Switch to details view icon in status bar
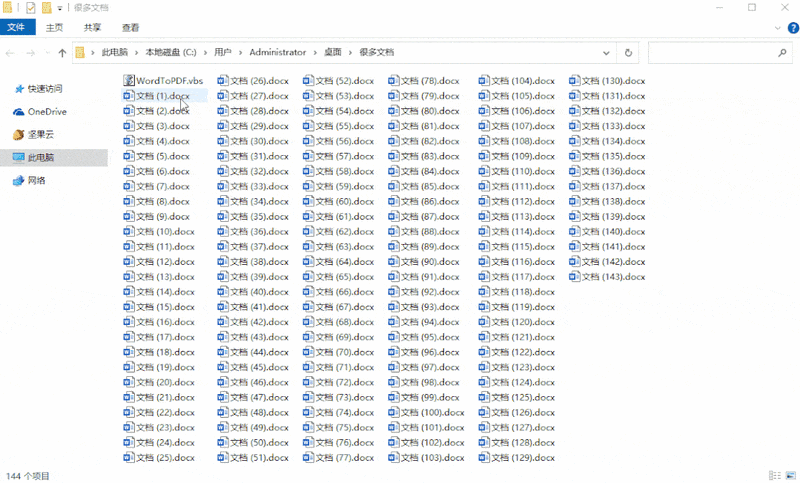Viewport: 800px width, 483px height. pos(775,476)
